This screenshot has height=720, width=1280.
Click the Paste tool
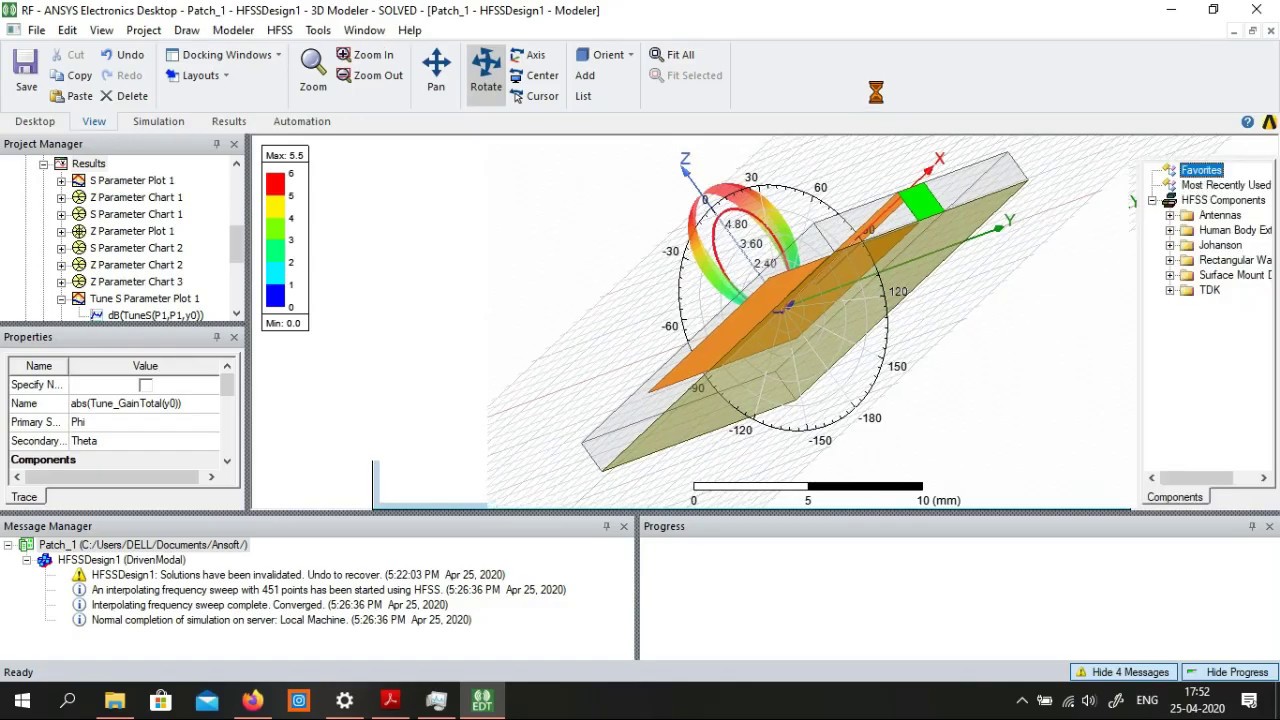click(x=71, y=96)
